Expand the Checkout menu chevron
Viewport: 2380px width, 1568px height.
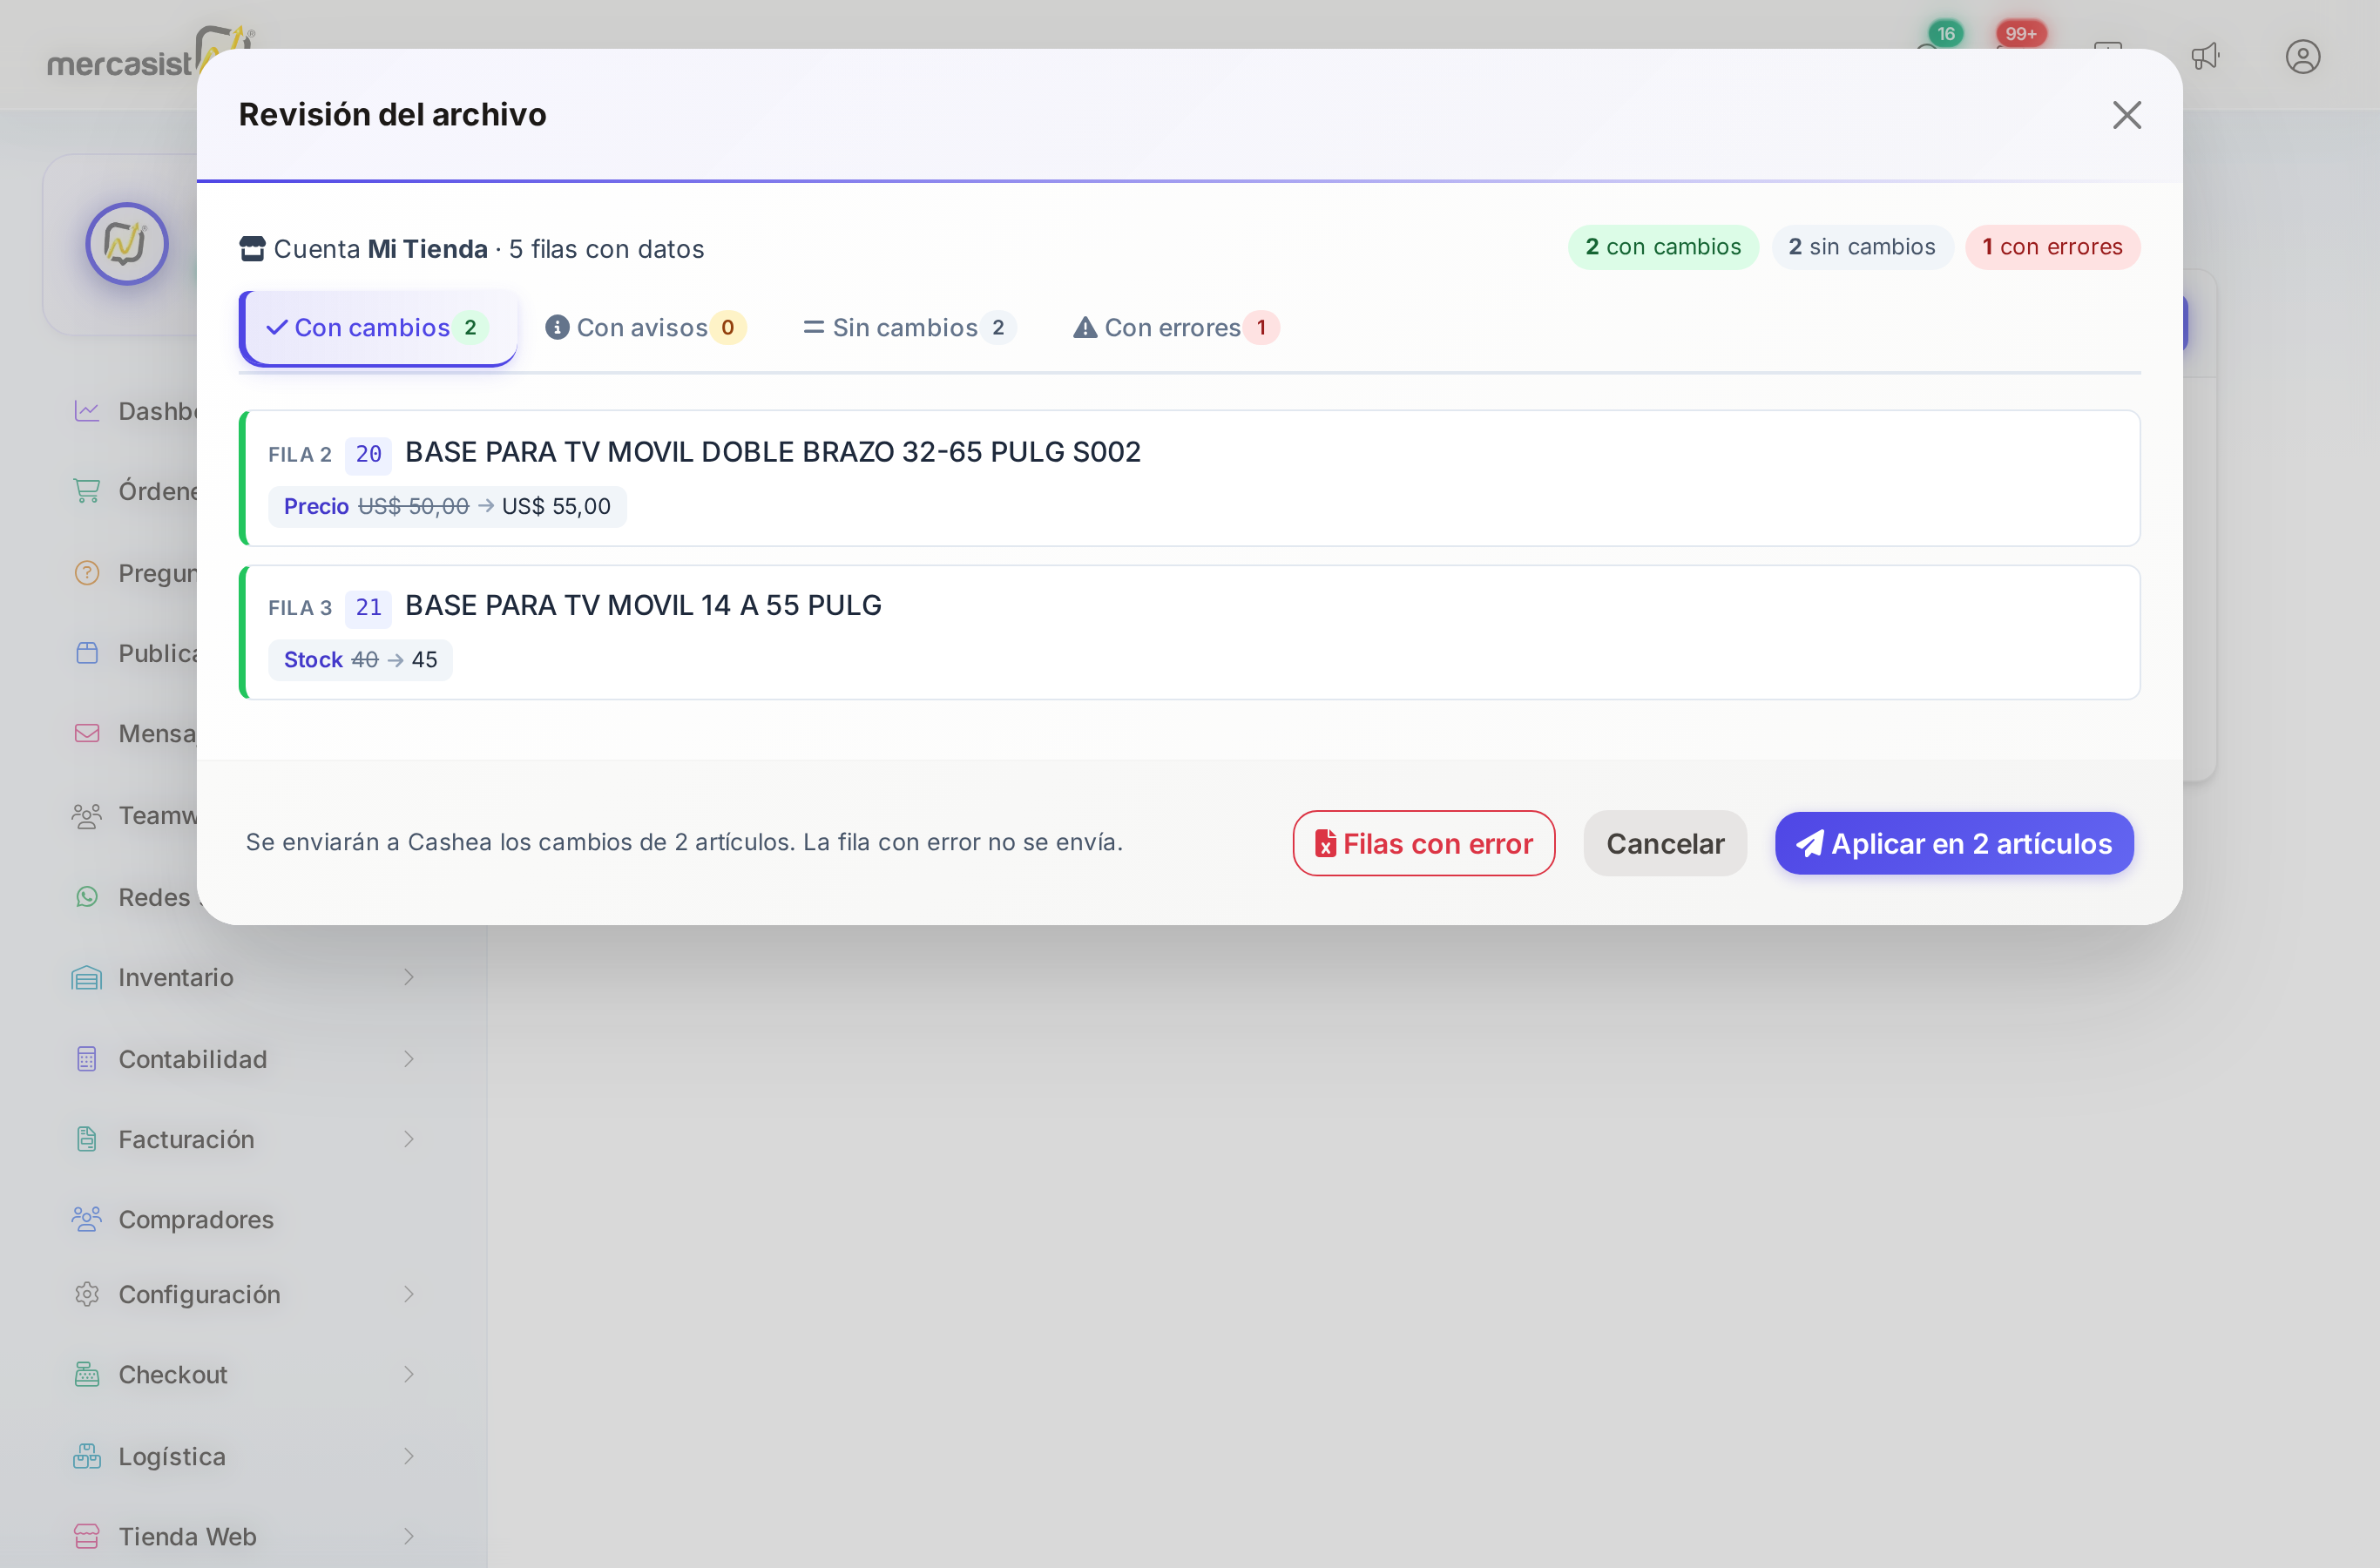[x=409, y=1374]
